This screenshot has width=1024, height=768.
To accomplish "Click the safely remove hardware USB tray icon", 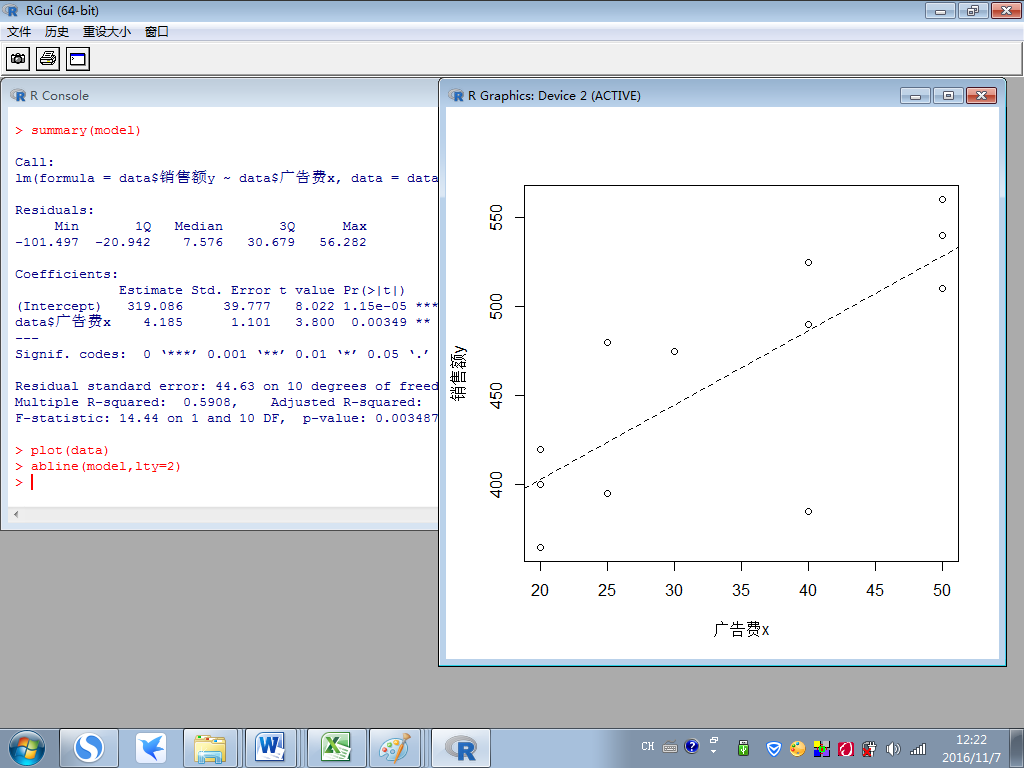I will pos(743,748).
